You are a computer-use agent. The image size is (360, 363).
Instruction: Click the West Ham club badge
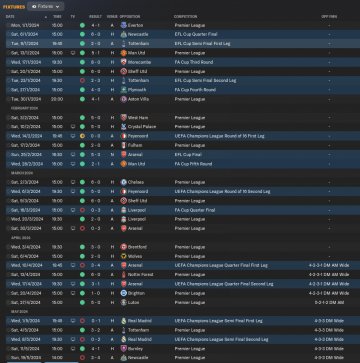pos(123,118)
